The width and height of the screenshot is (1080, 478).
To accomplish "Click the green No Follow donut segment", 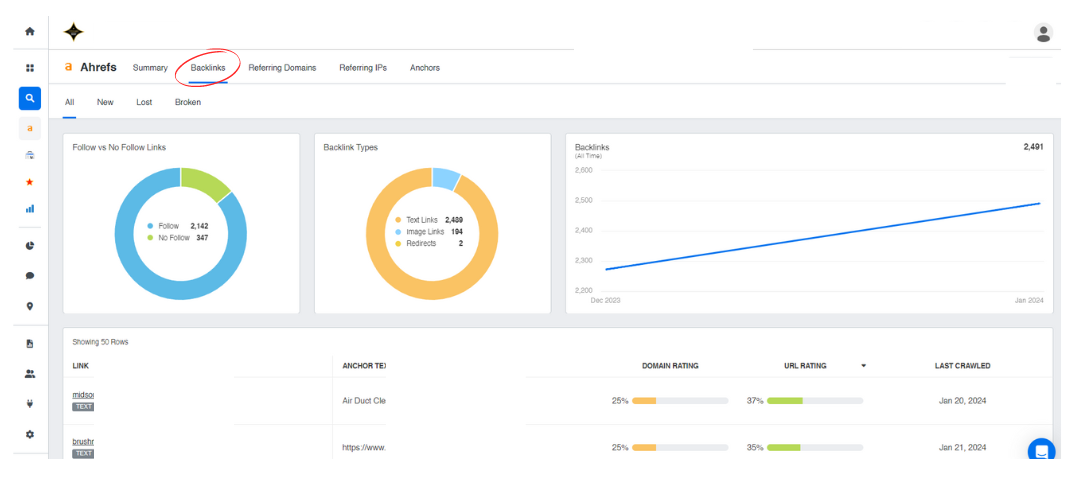I will 205,181.
